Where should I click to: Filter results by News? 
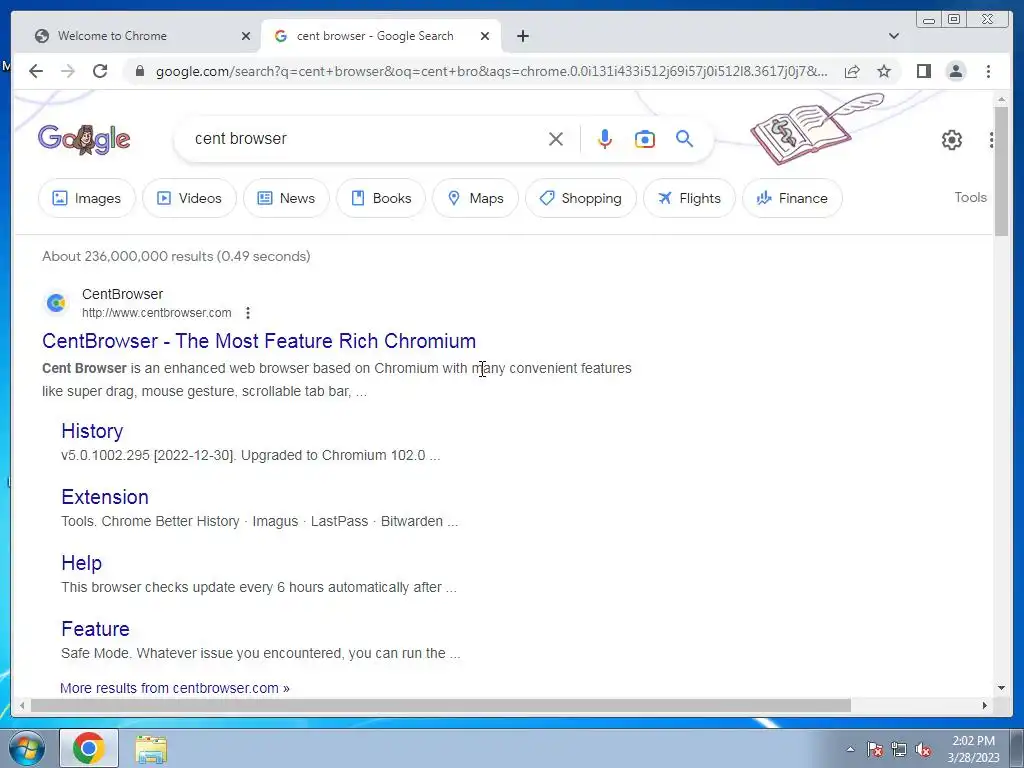point(286,198)
